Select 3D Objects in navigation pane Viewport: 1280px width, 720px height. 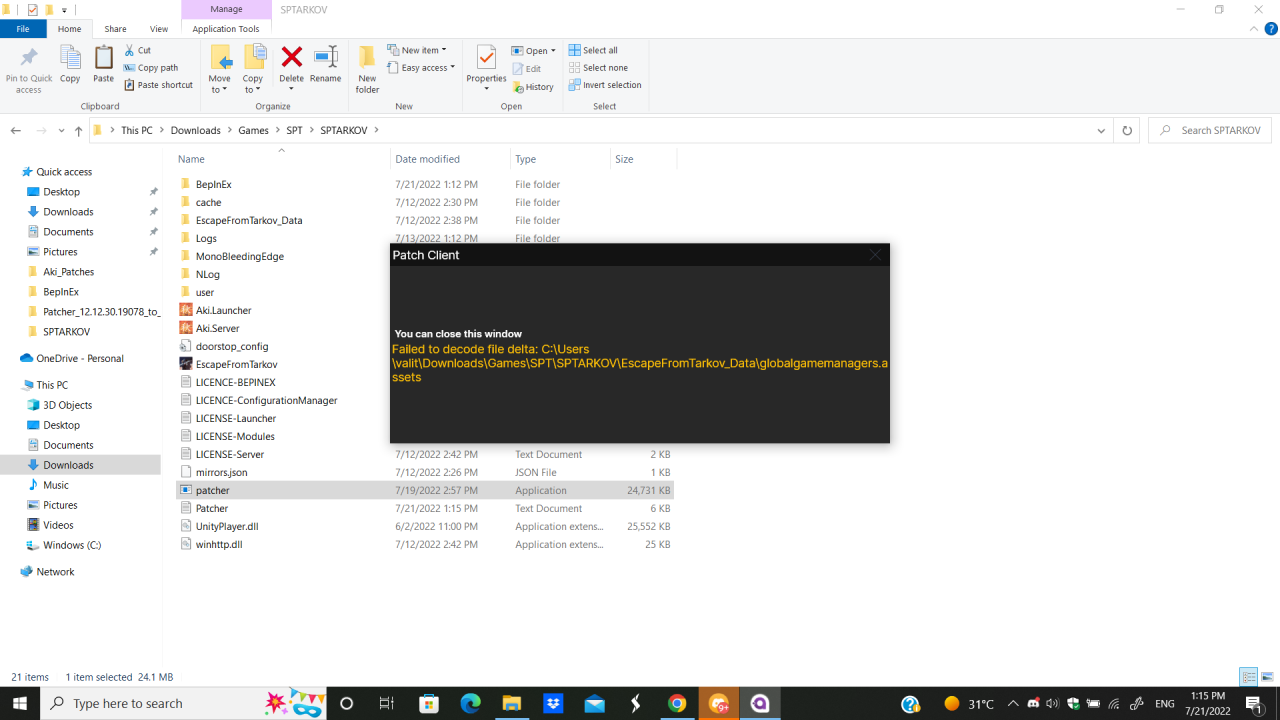(x=67, y=405)
